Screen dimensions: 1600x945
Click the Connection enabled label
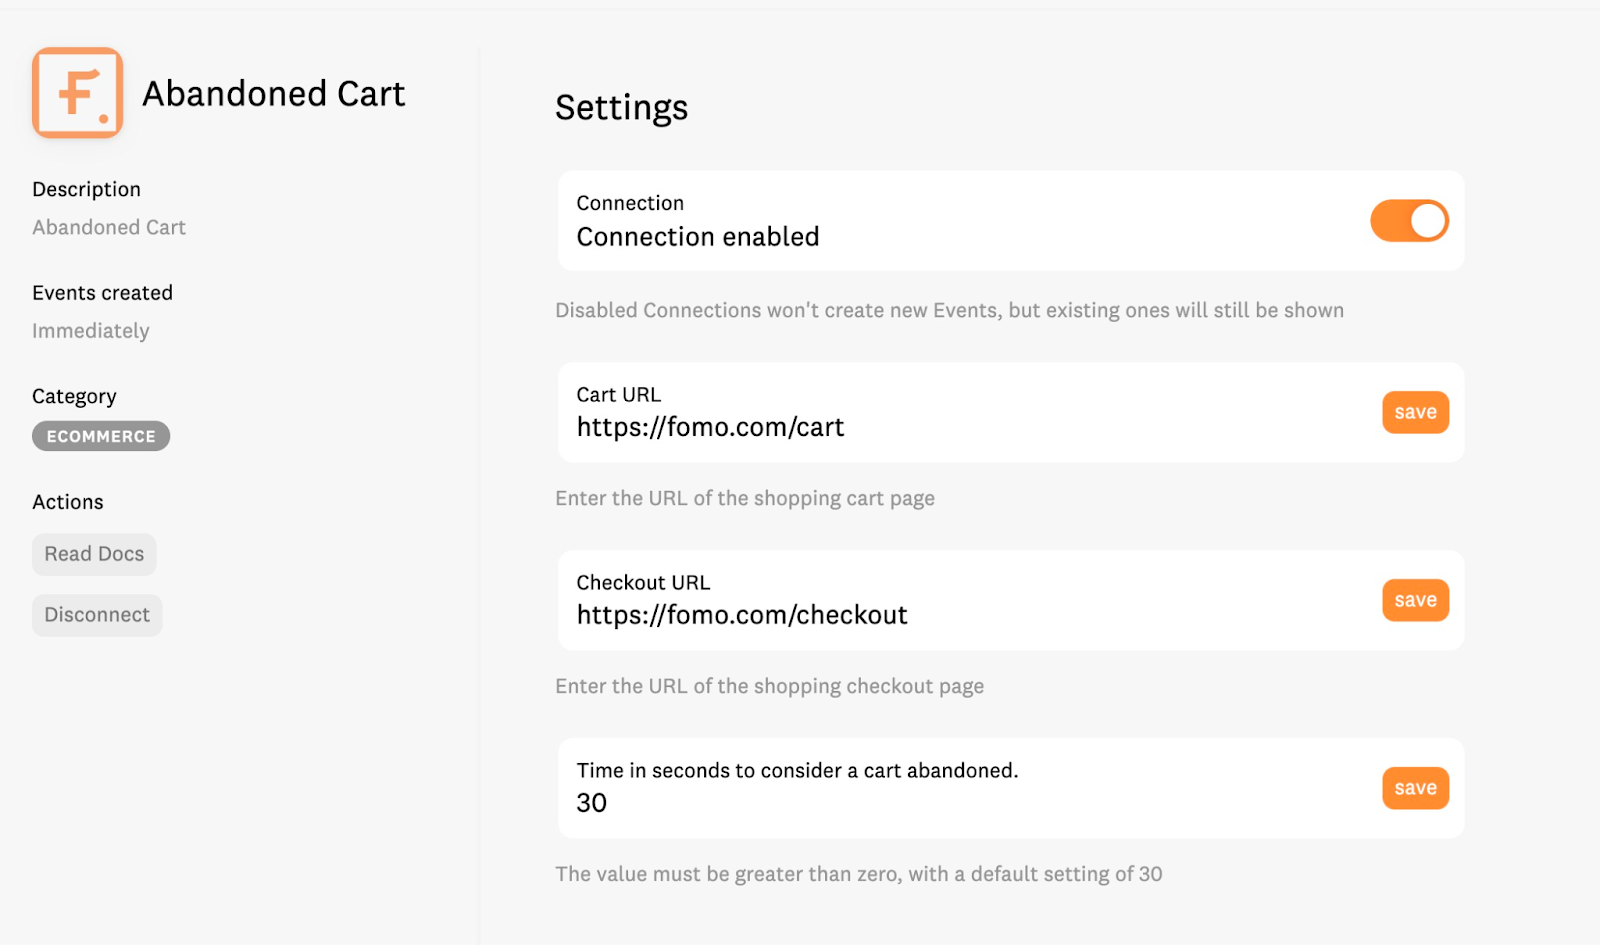point(697,237)
